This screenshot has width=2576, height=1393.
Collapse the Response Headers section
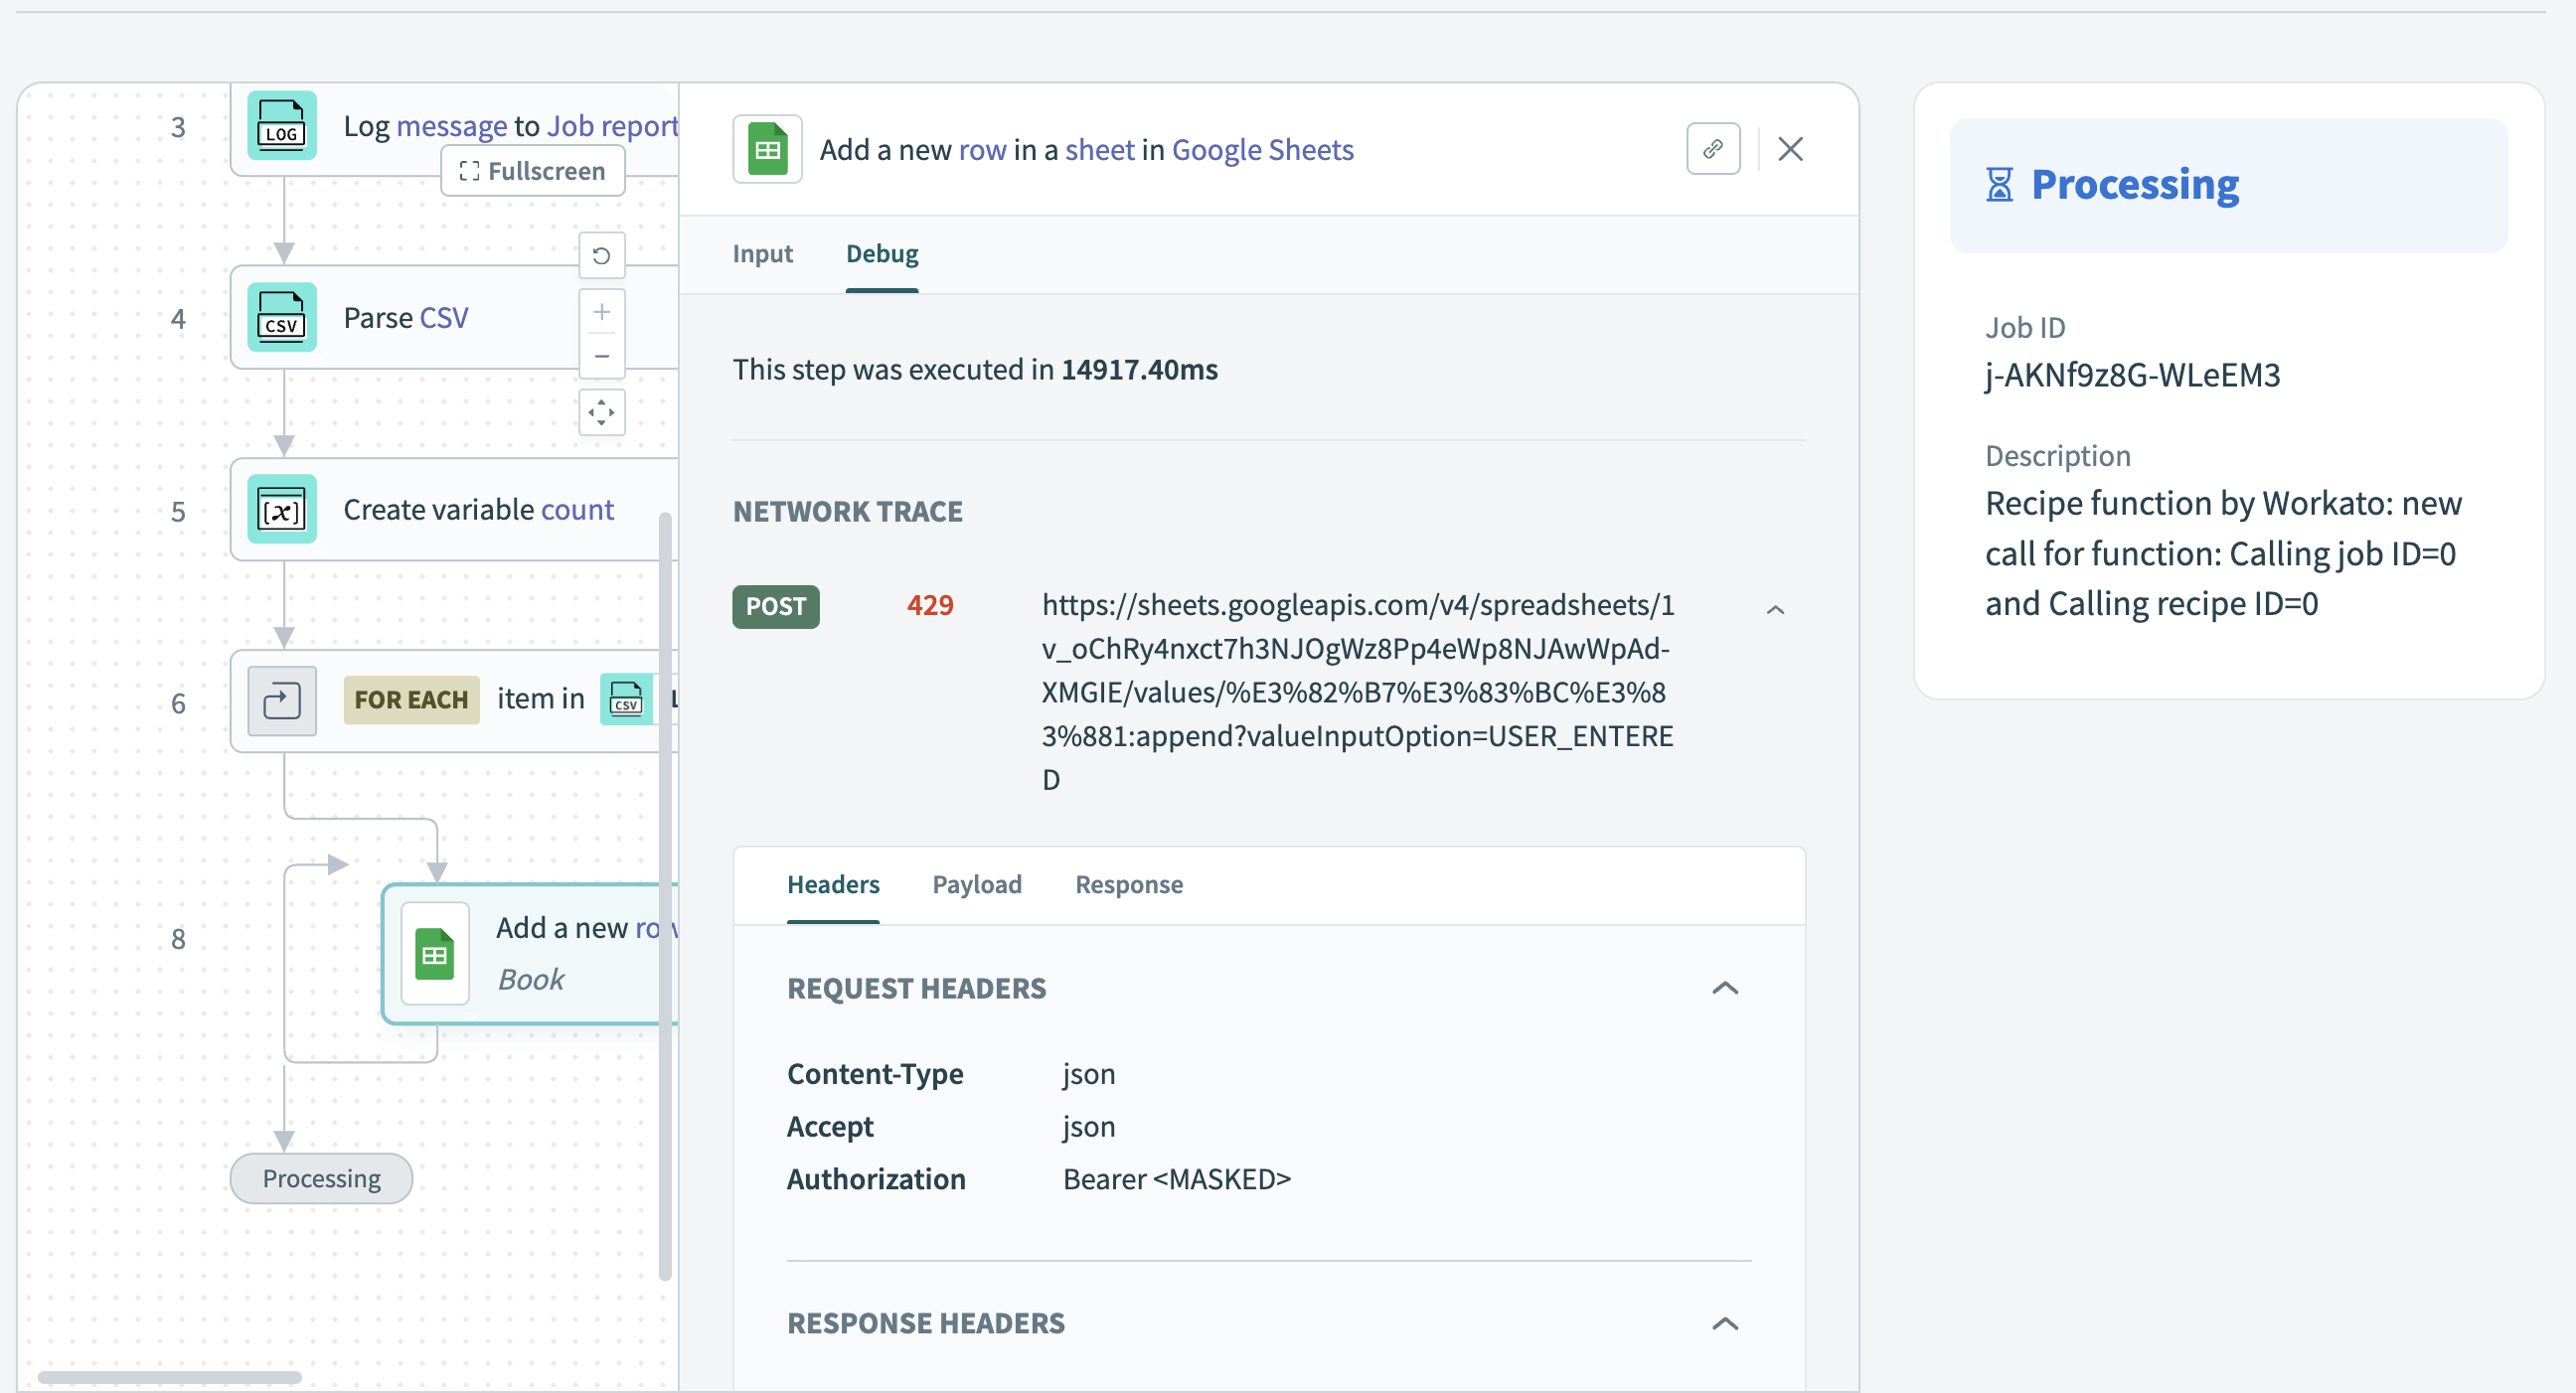pyautogui.click(x=1725, y=1323)
